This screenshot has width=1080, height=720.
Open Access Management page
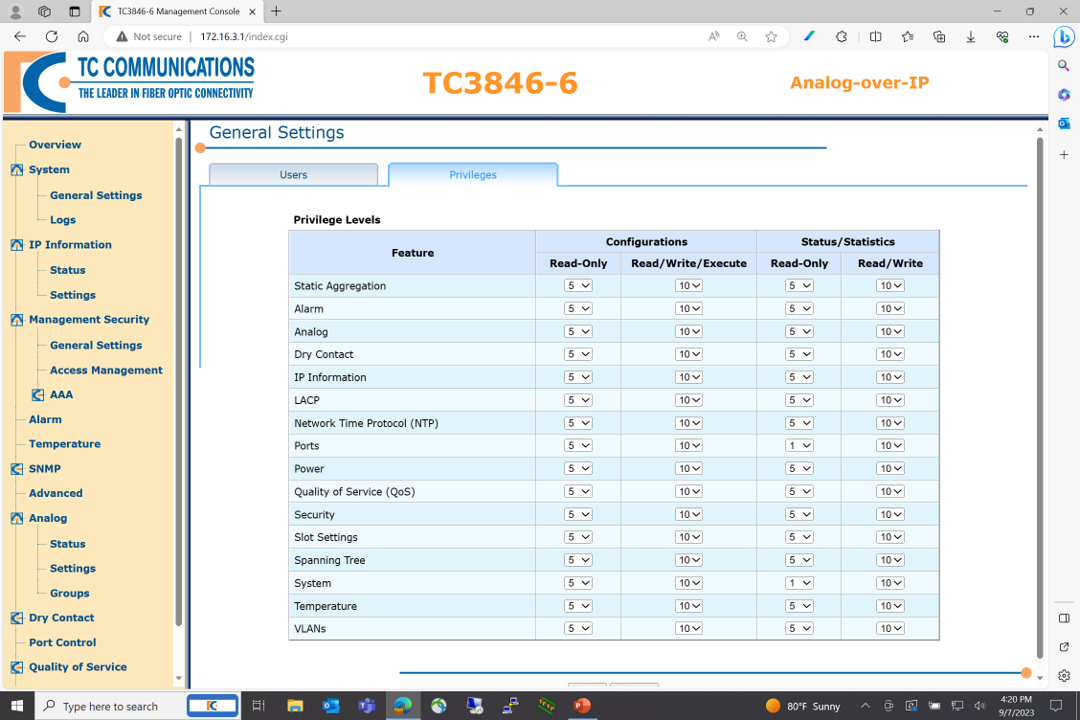tap(106, 370)
